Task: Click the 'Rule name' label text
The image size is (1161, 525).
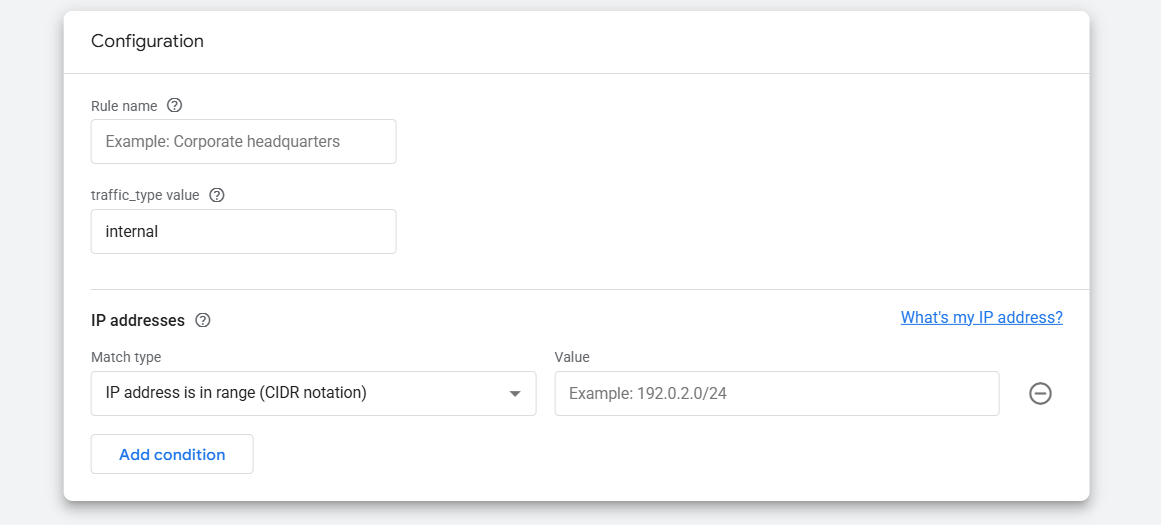Action: pyautogui.click(x=124, y=105)
